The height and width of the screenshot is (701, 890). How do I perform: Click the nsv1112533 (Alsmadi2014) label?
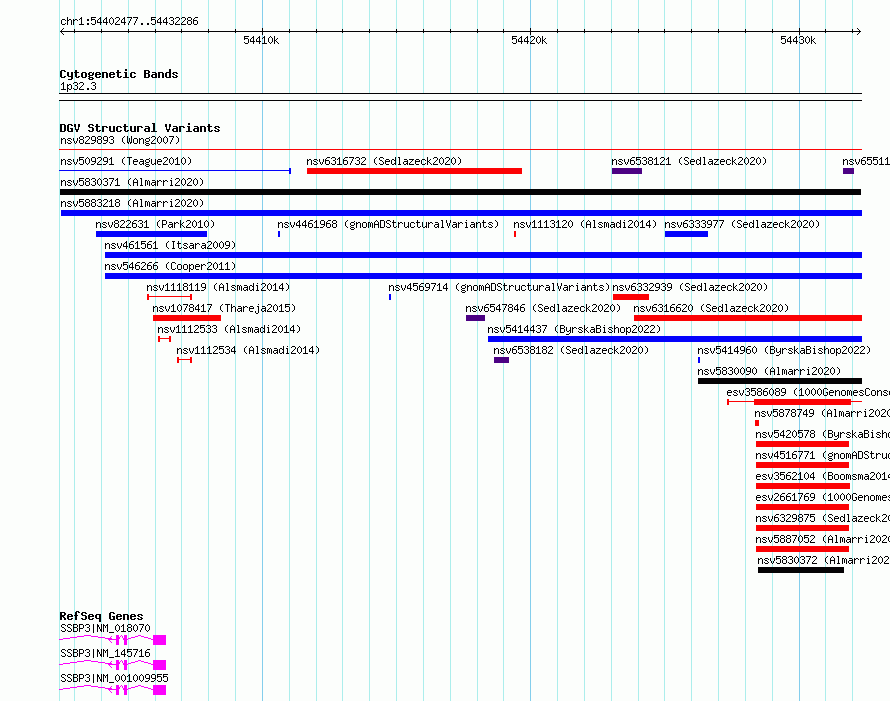(x=229, y=329)
